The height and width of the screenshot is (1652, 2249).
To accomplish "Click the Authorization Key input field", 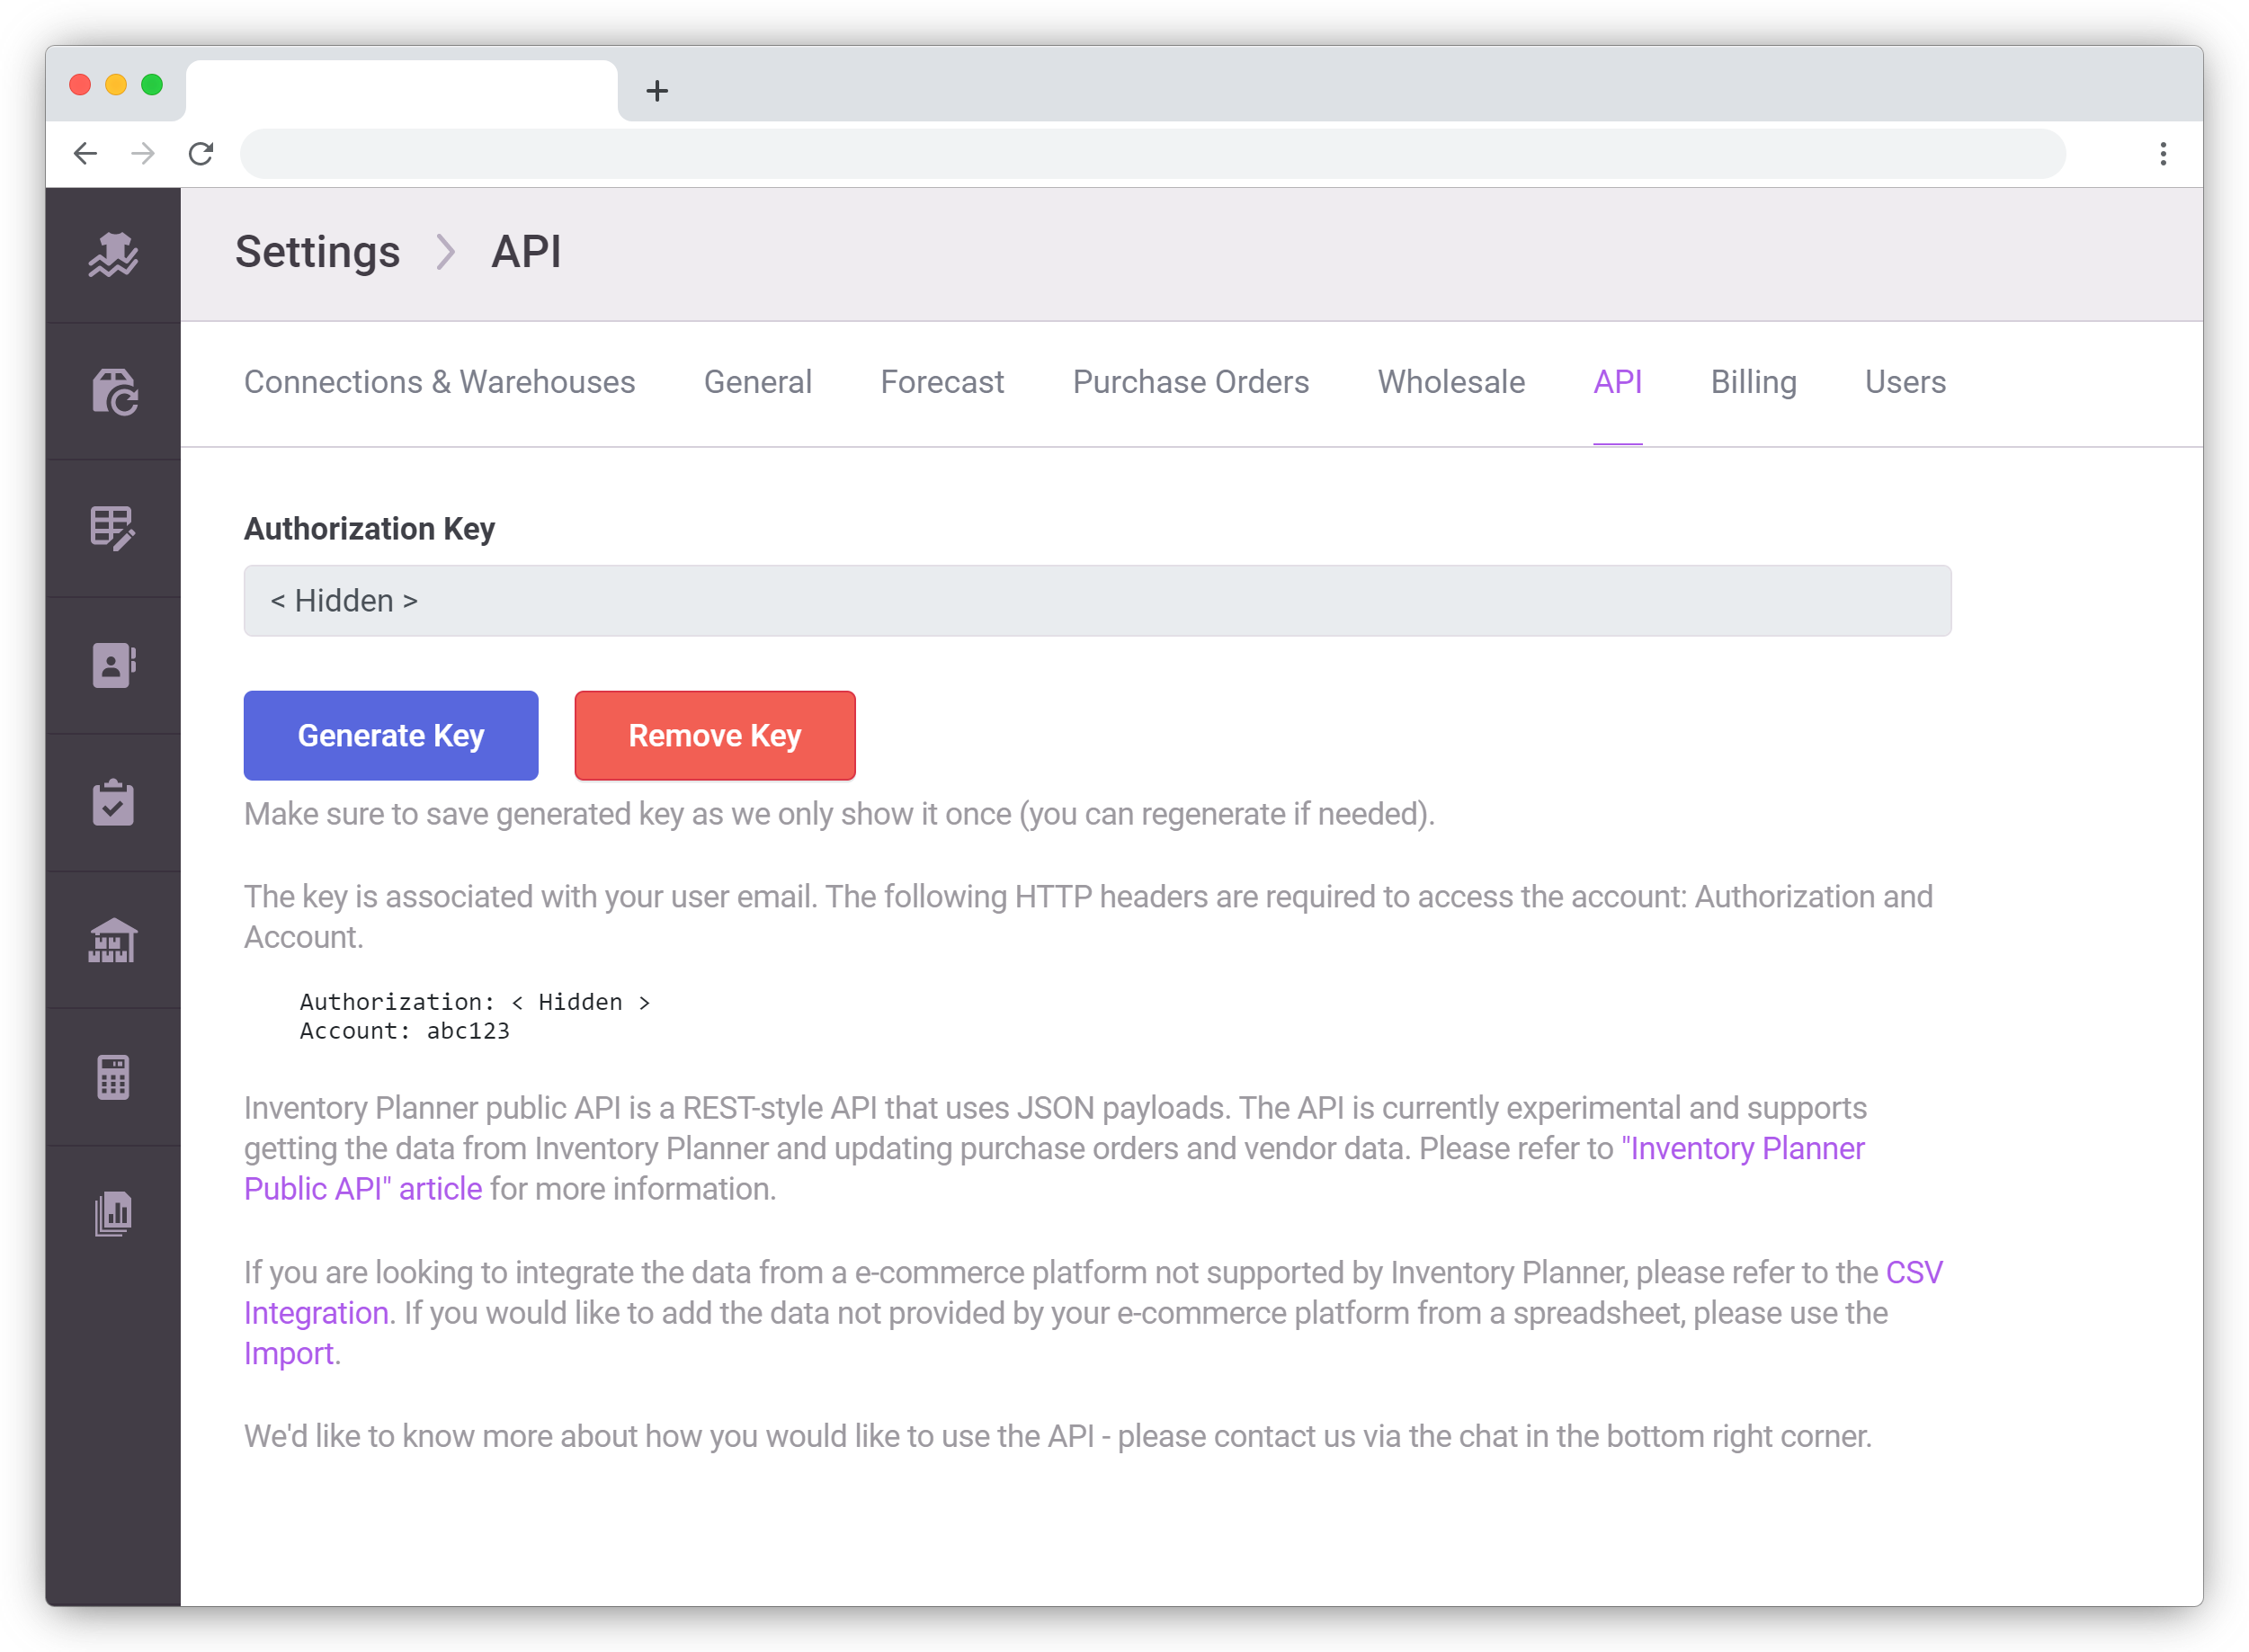I will pyautogui.click(x=1094, y=599).
